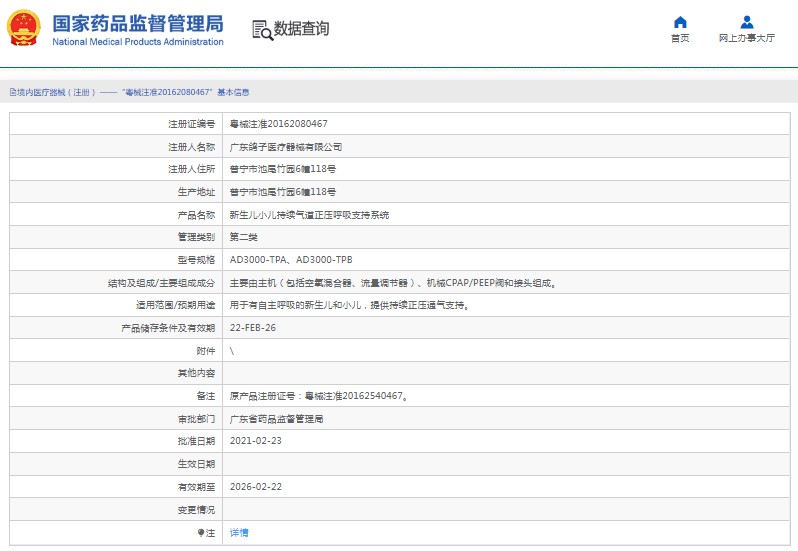Click National Medical Products Administration subtitle
Screen dimensions: 798x551
point(138,42)
